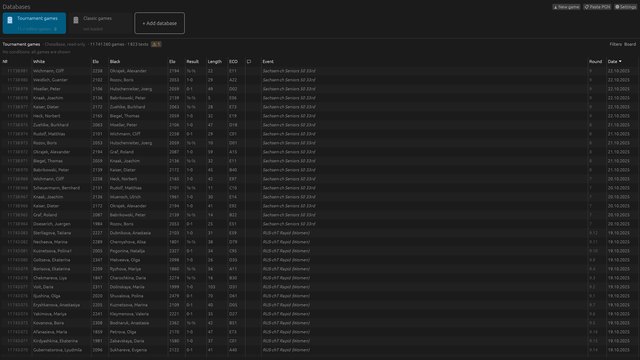The width and height of the screenshot is (640, 360).
Task: Click the comment icon column header
Action: coord(249,62)
